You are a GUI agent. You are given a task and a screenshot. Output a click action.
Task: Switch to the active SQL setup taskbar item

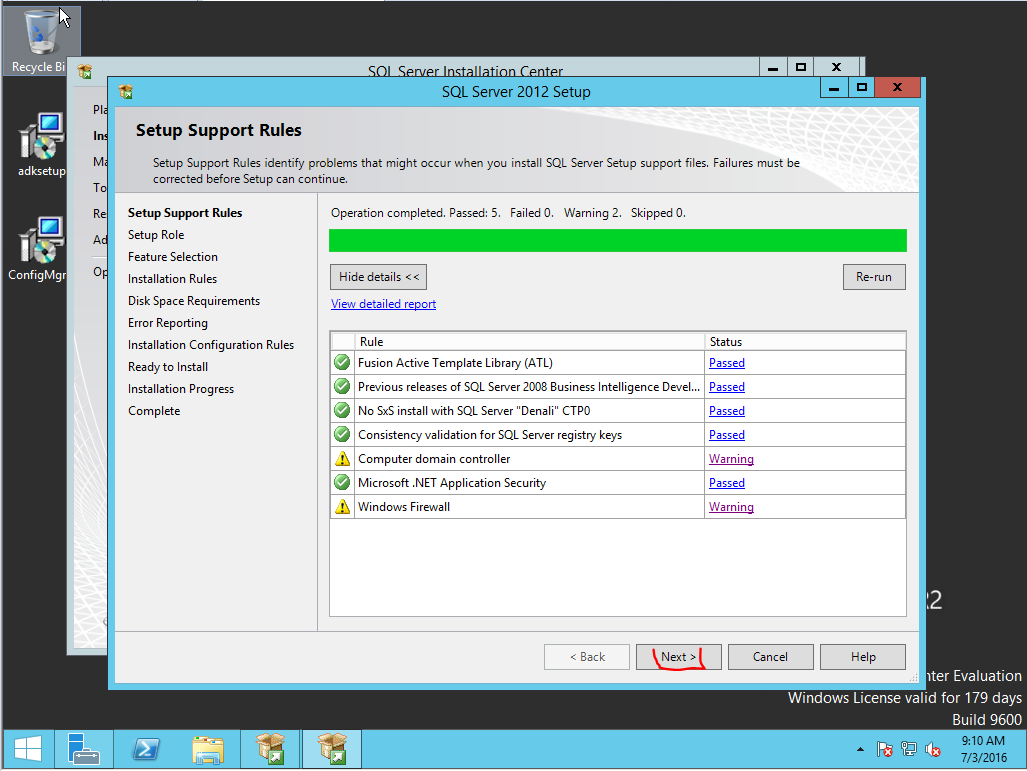(x=332, y=749)
